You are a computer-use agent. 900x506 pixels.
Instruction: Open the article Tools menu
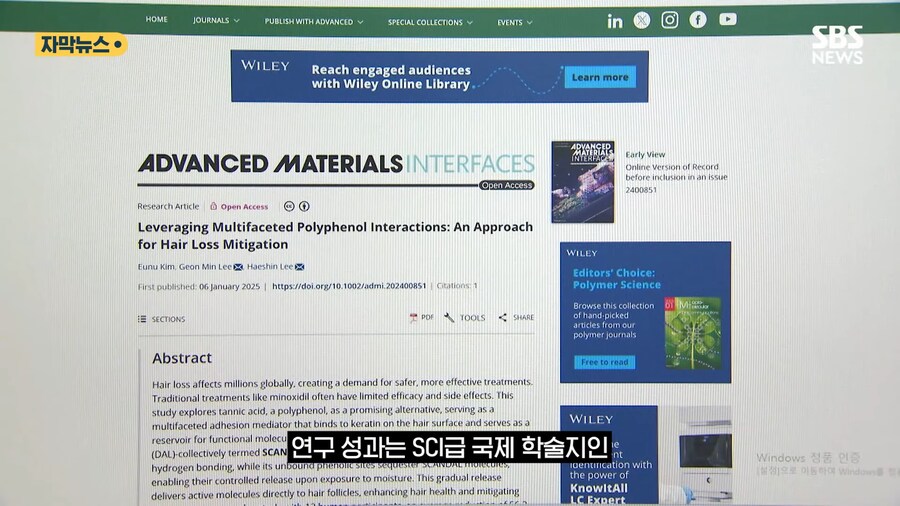click(465, 318)
